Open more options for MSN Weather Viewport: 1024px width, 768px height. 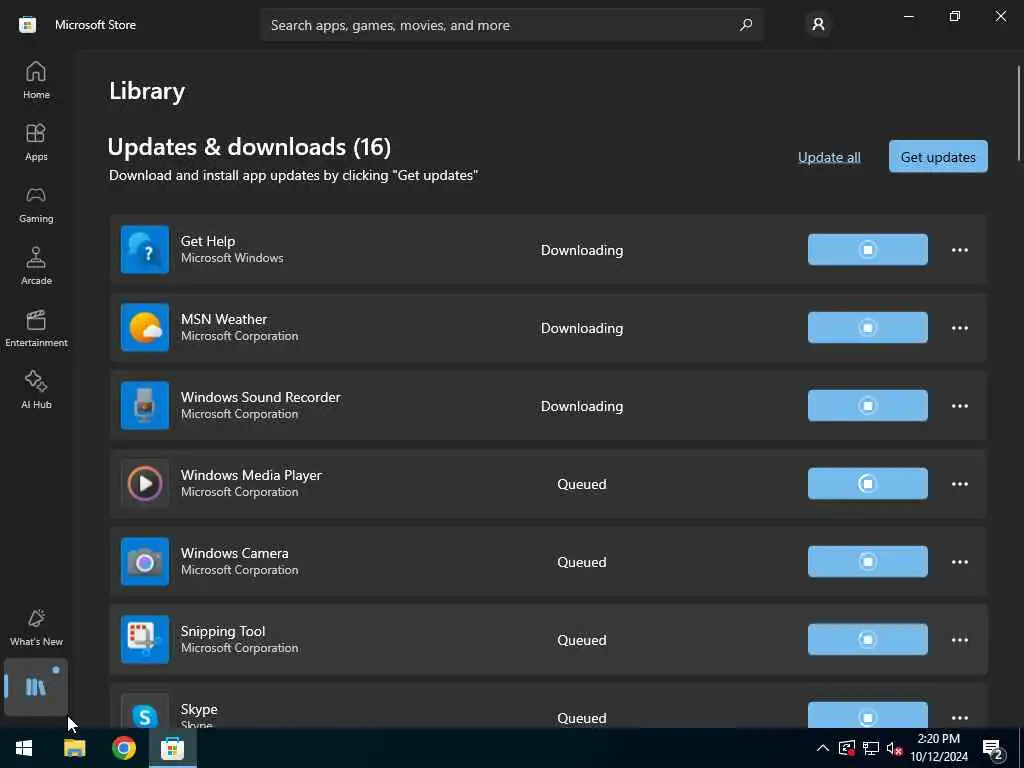tap(959, 328)
